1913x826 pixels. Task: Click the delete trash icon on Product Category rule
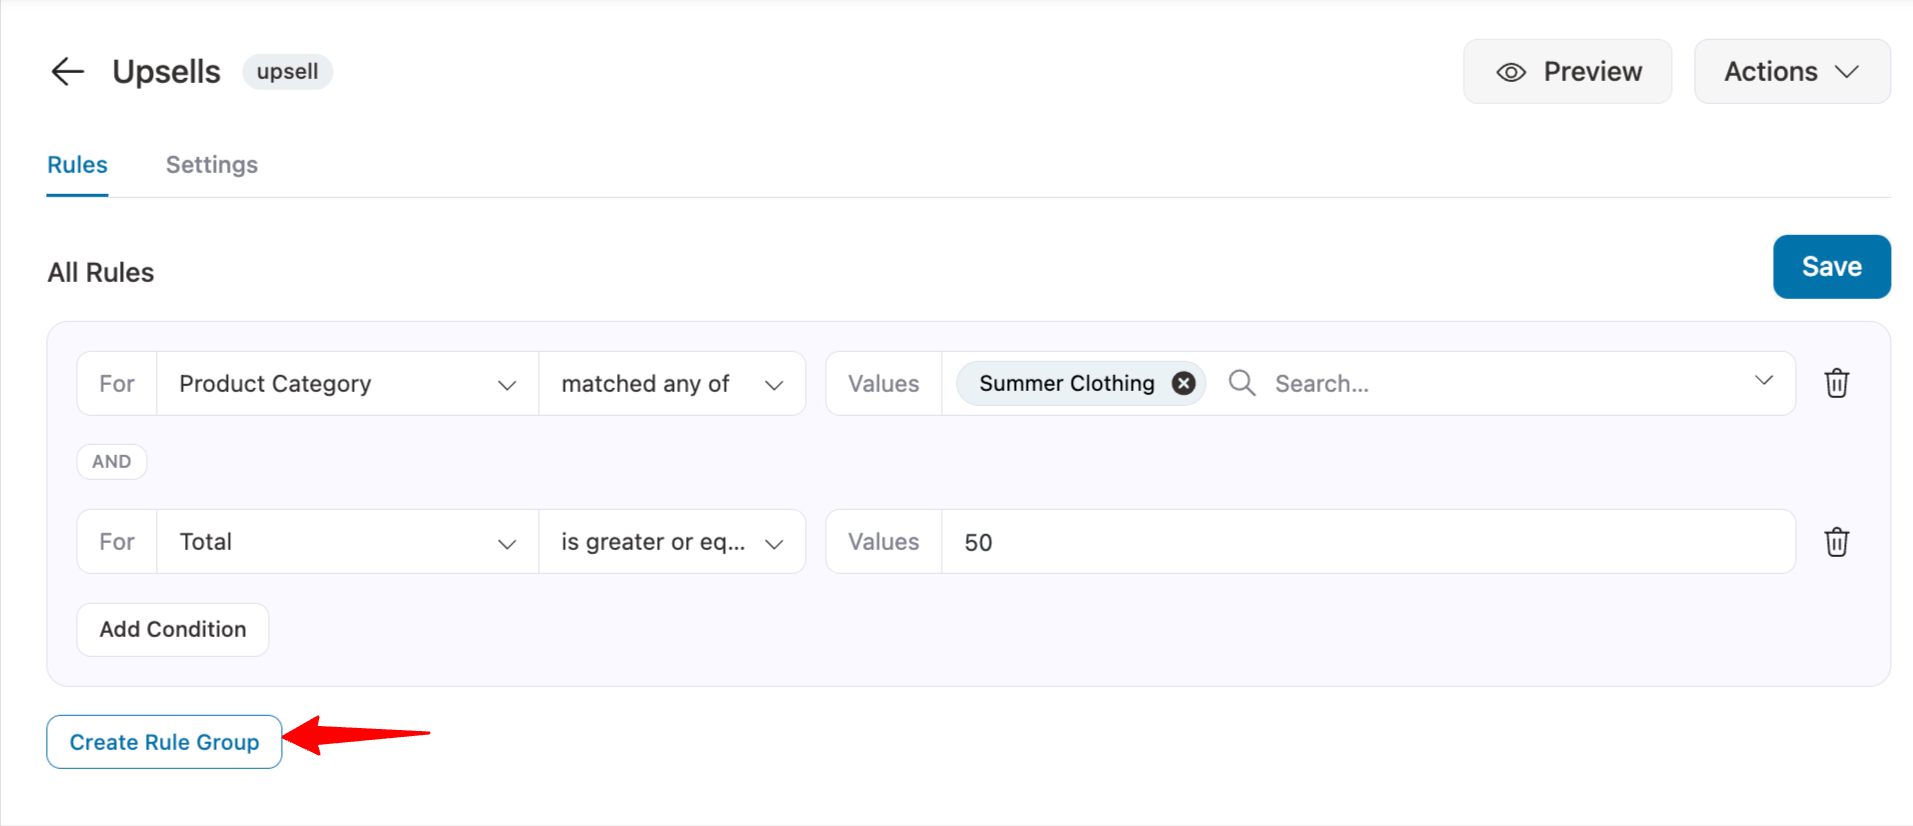pyautogui.click(x=1836, y=383)
